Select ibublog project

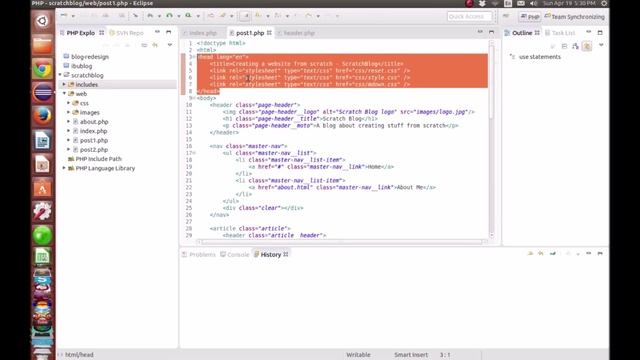pos(82,66)
